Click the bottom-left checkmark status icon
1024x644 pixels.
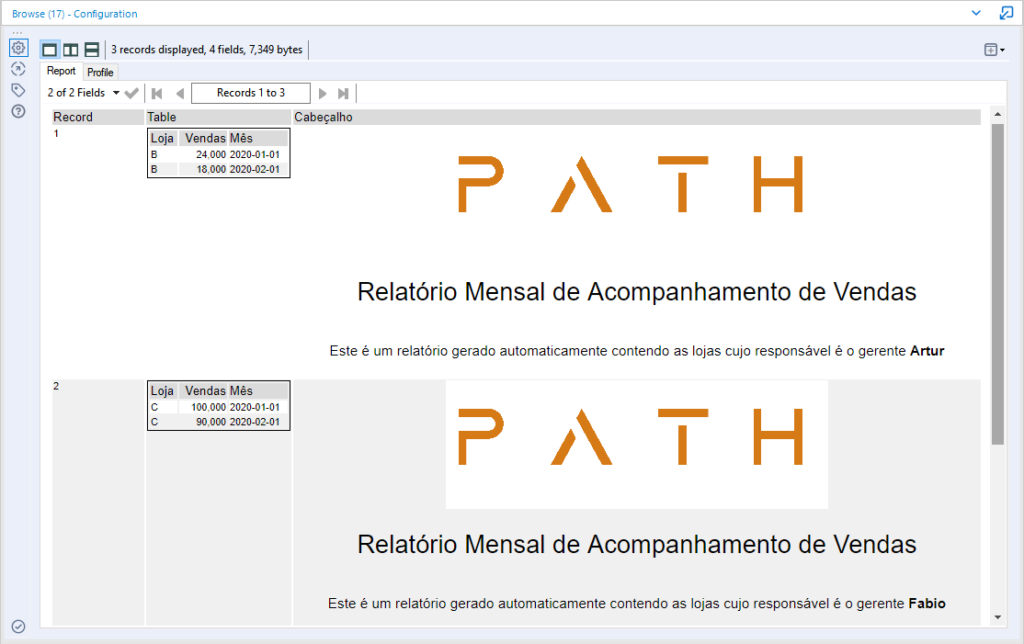point(18,626)
